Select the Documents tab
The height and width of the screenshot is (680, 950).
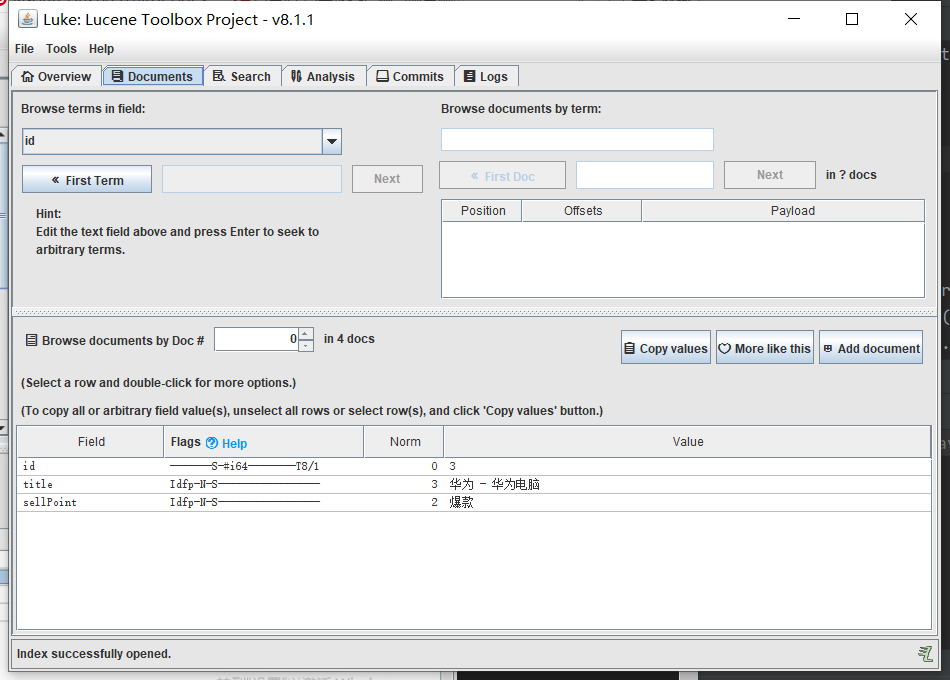tap(153, 76)
